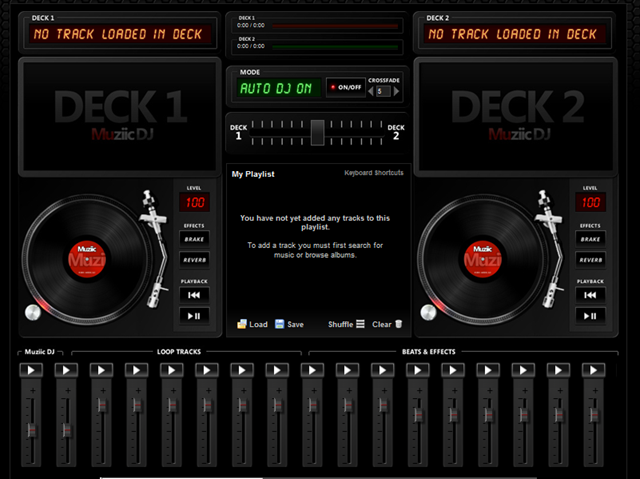This screenshot has width=640, height=479.
Task: Toggle the Reverb effect on Deck 2
Action: 590,260
